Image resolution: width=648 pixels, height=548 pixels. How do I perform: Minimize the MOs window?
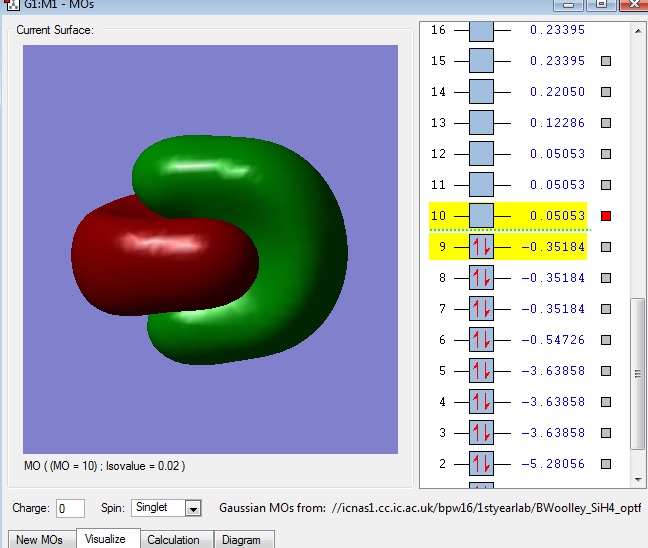[569, 5]
